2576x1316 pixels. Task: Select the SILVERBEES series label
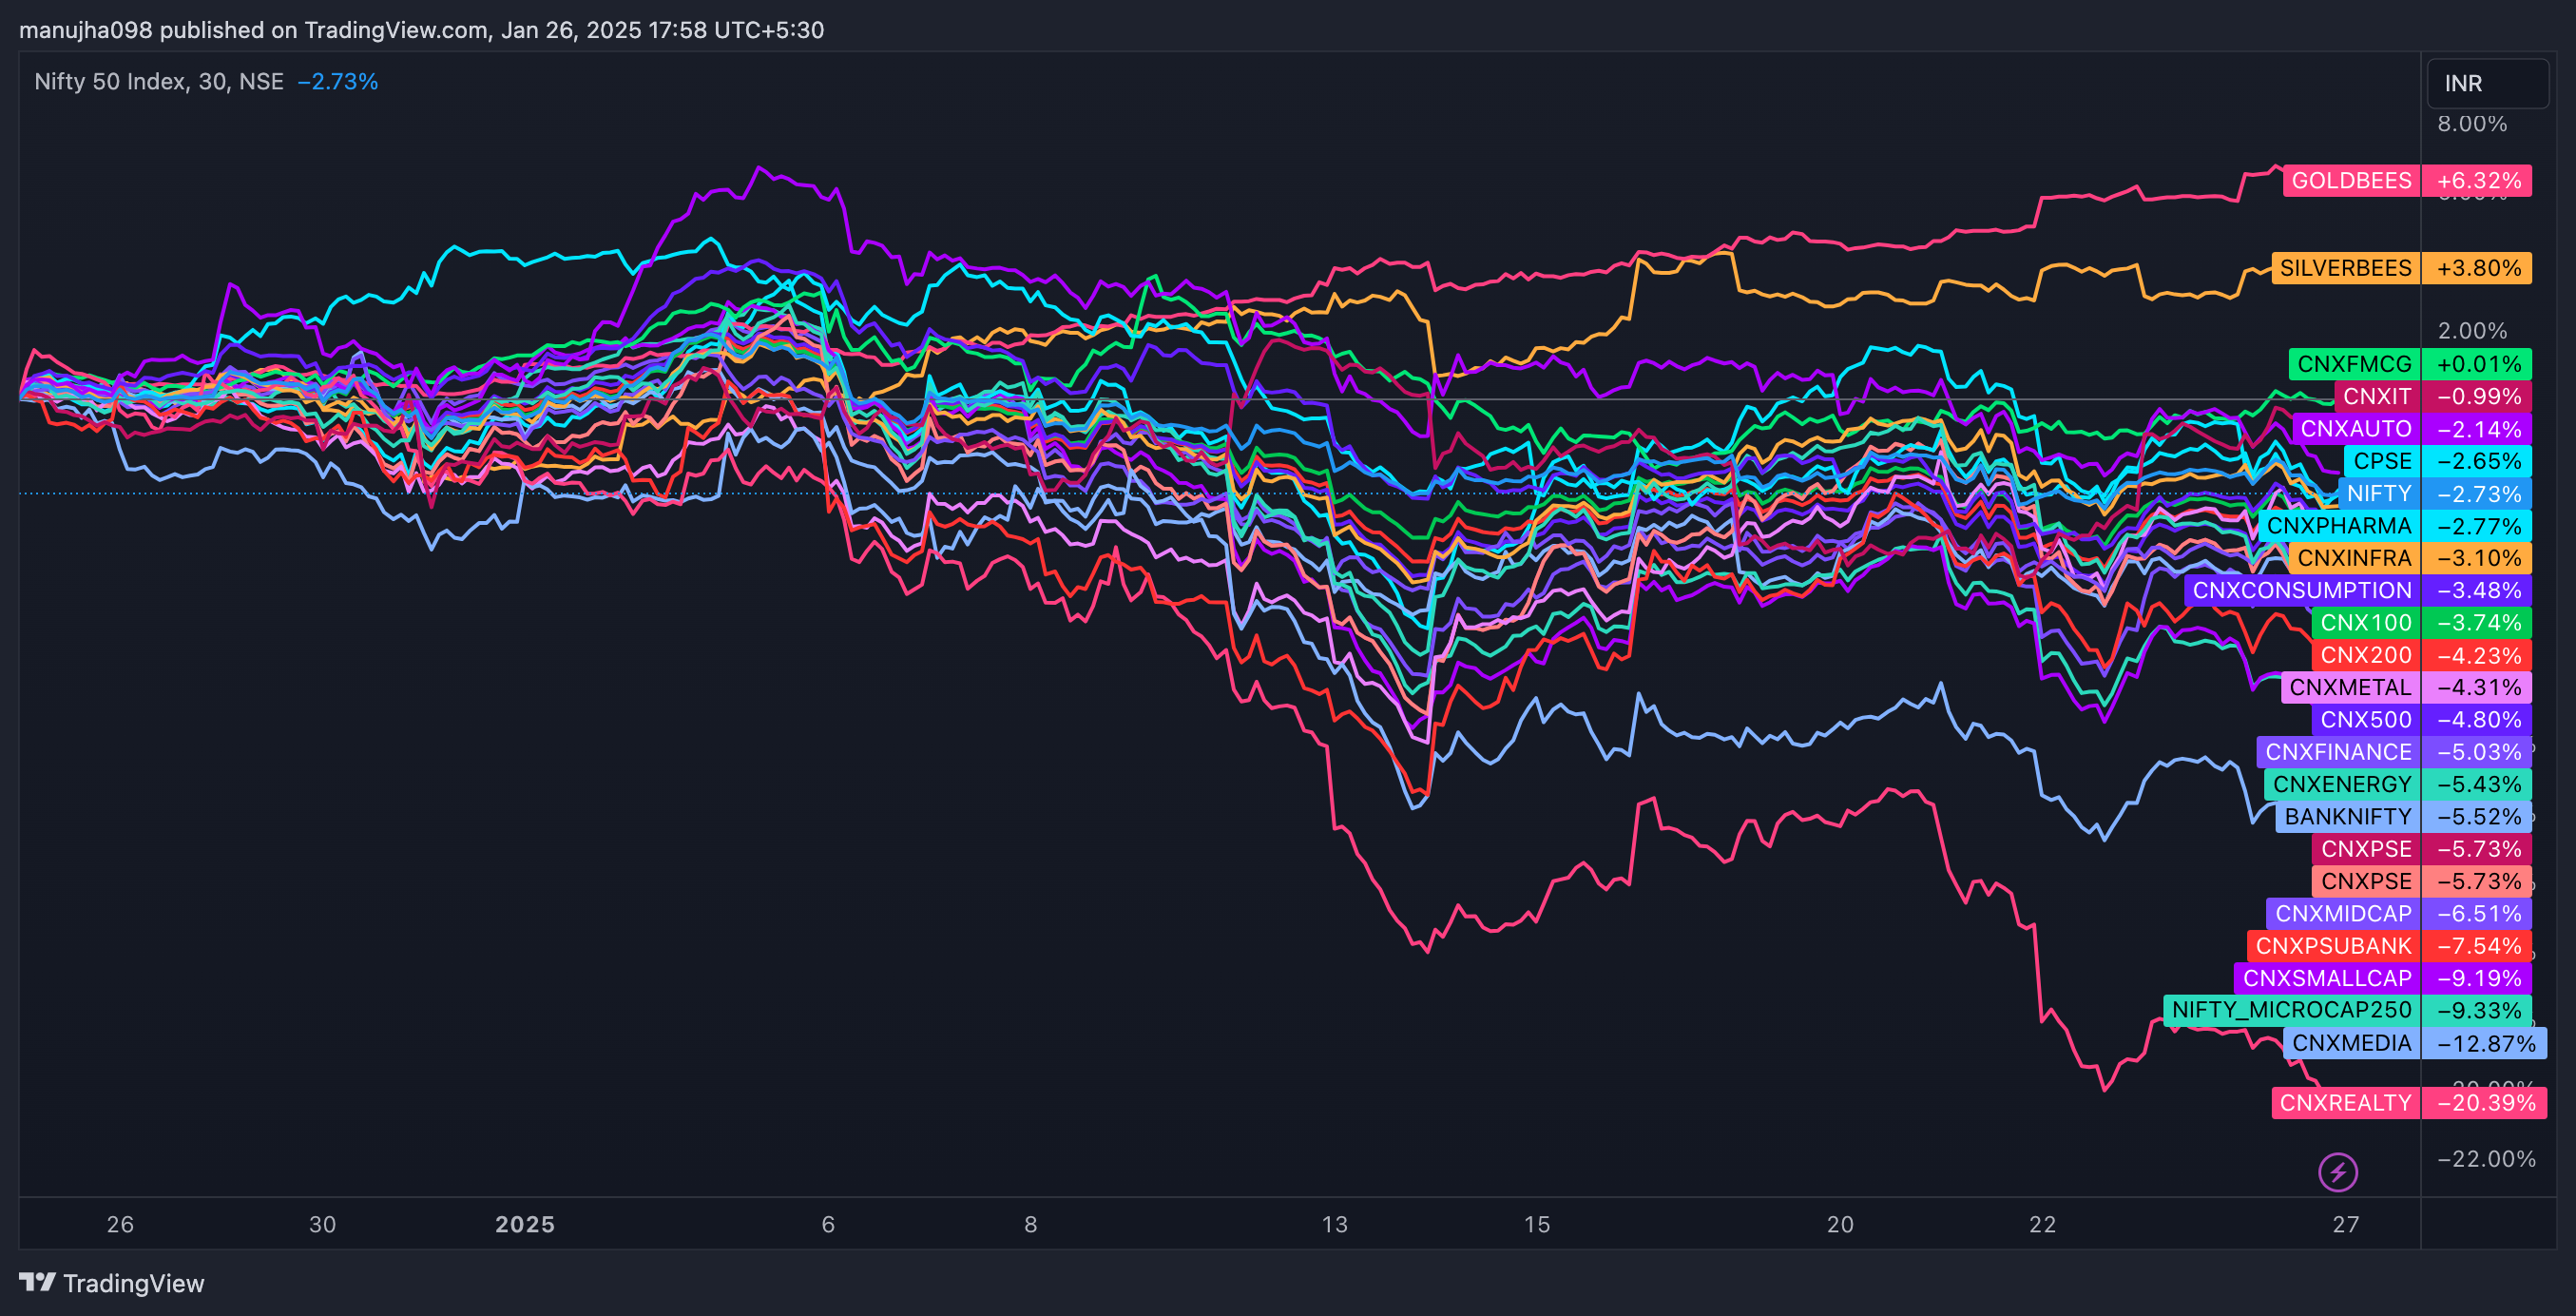[2345, 268]
